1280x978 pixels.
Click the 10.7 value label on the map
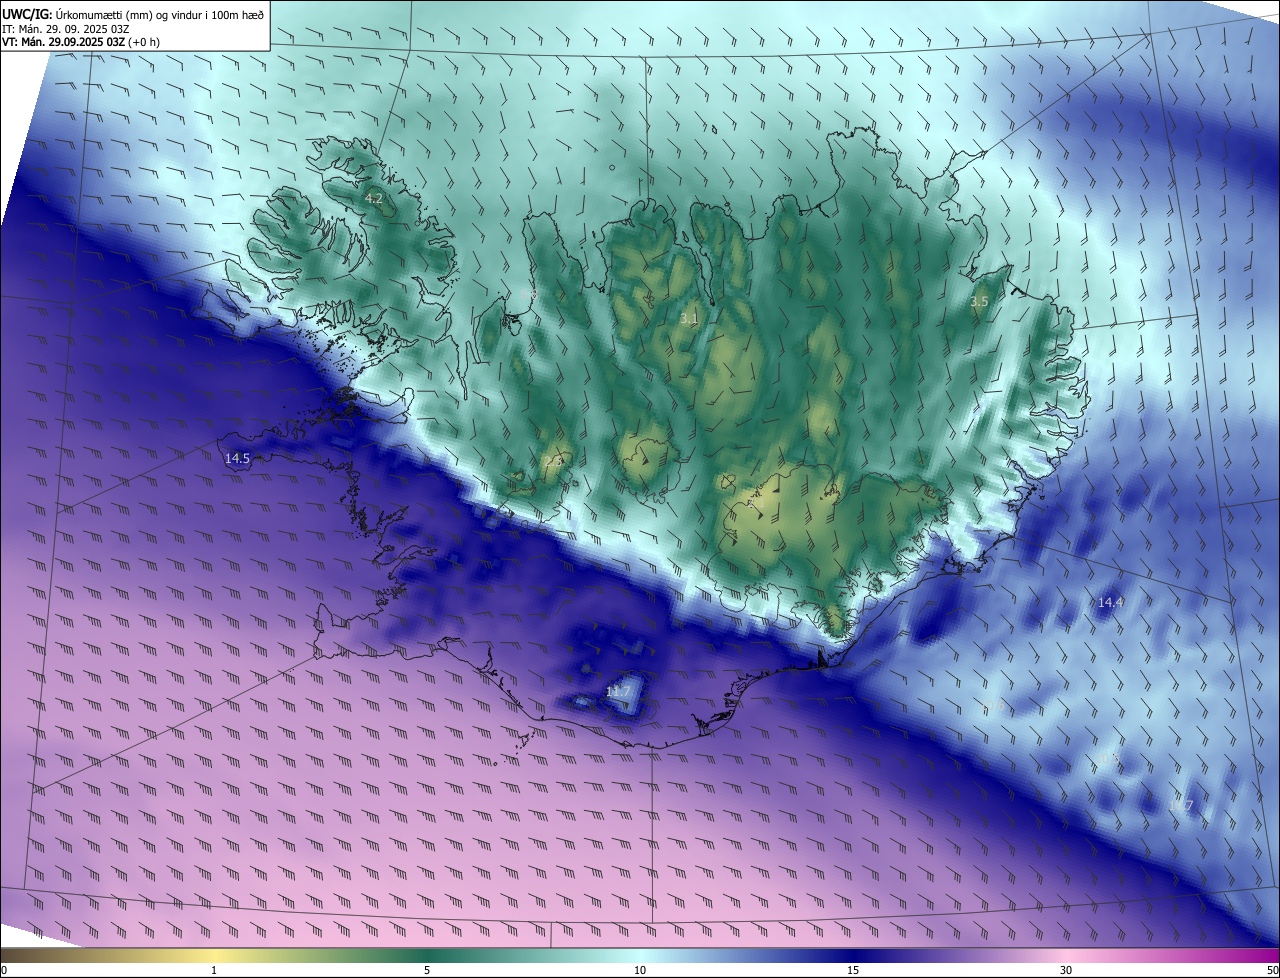1181,806
